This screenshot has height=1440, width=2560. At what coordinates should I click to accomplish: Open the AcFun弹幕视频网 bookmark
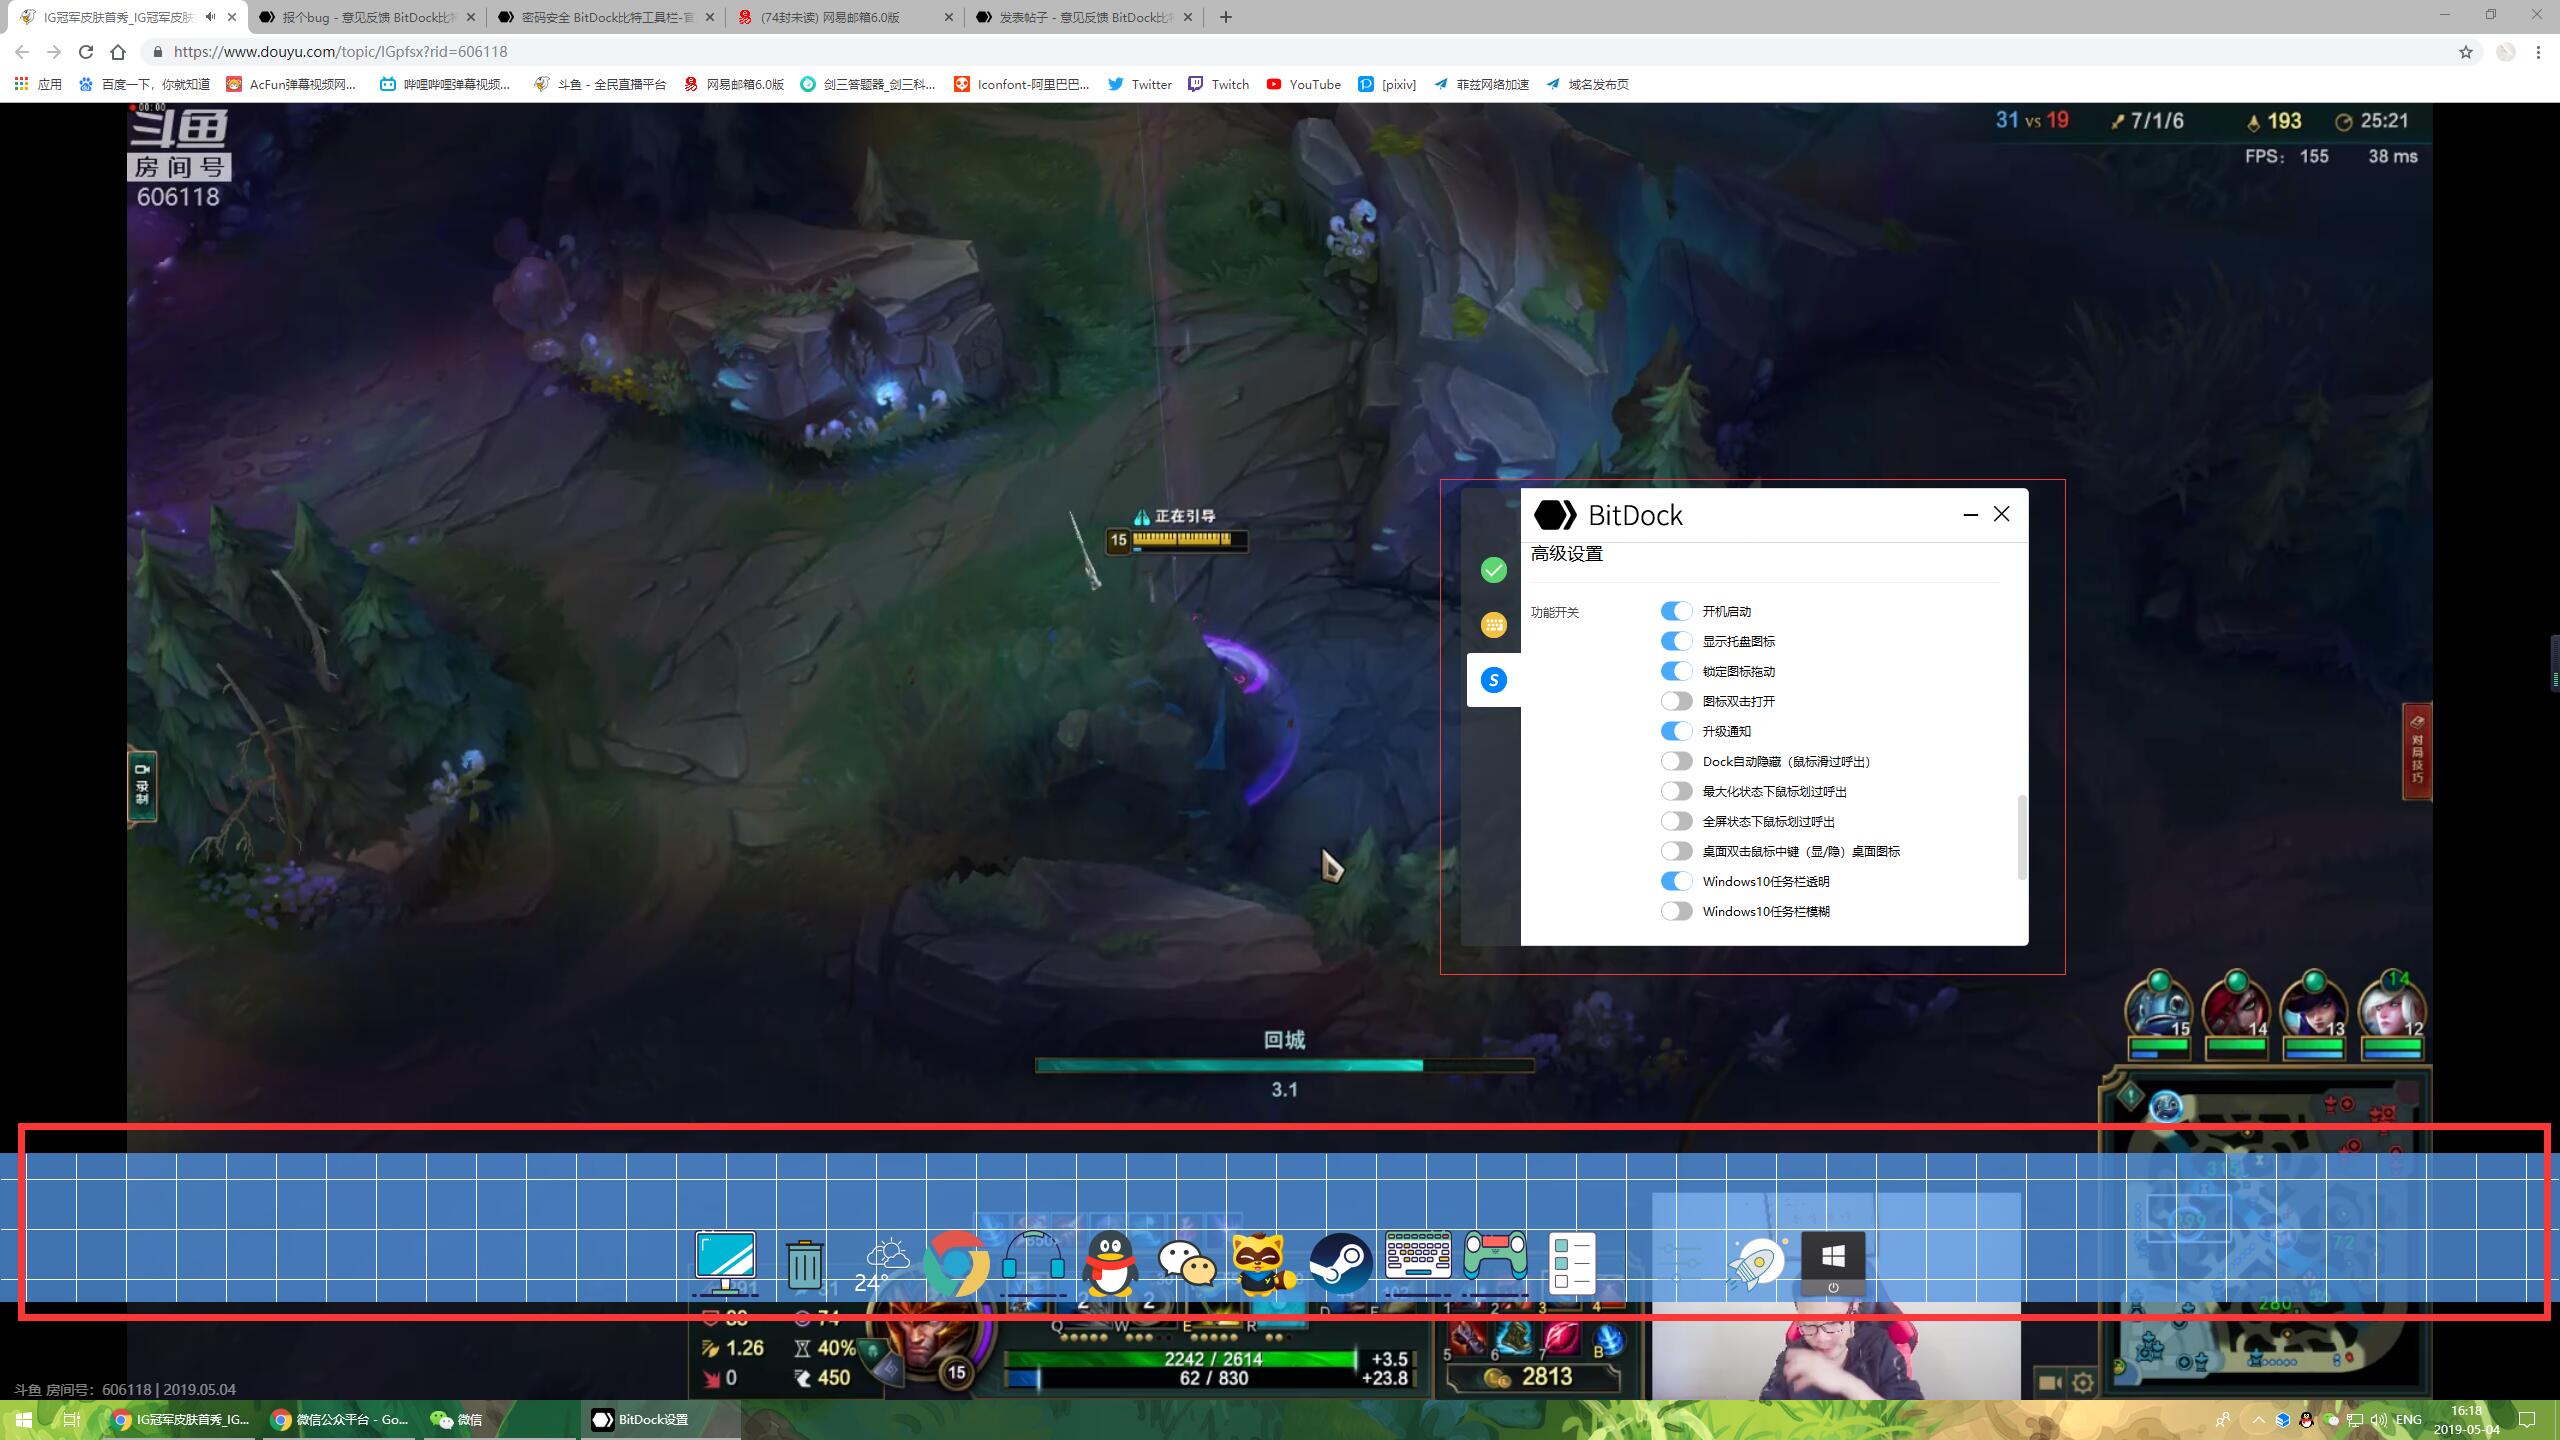pos(291,84)
